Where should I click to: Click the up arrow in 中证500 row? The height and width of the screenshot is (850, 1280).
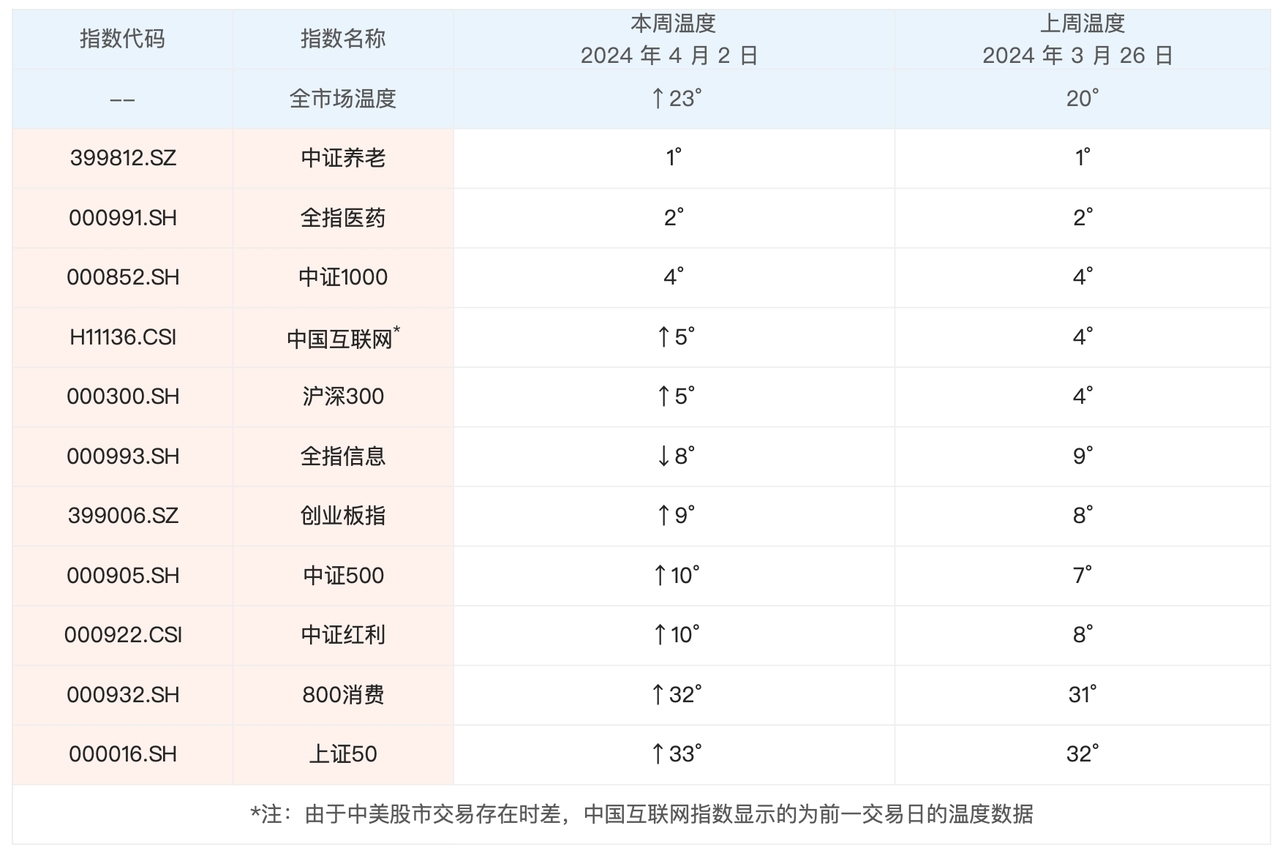coord(658,576)
